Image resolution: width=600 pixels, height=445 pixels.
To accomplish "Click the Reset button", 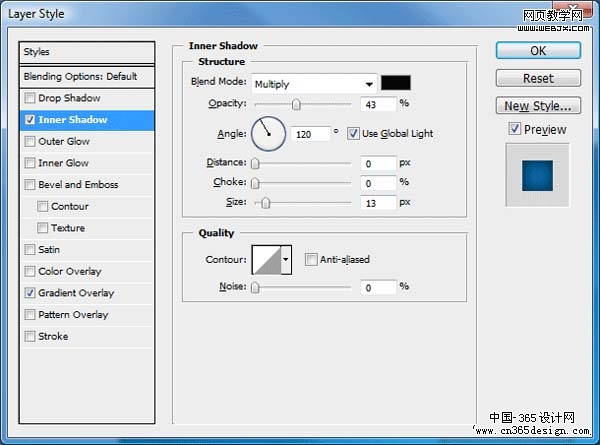I will coord(538,78).
